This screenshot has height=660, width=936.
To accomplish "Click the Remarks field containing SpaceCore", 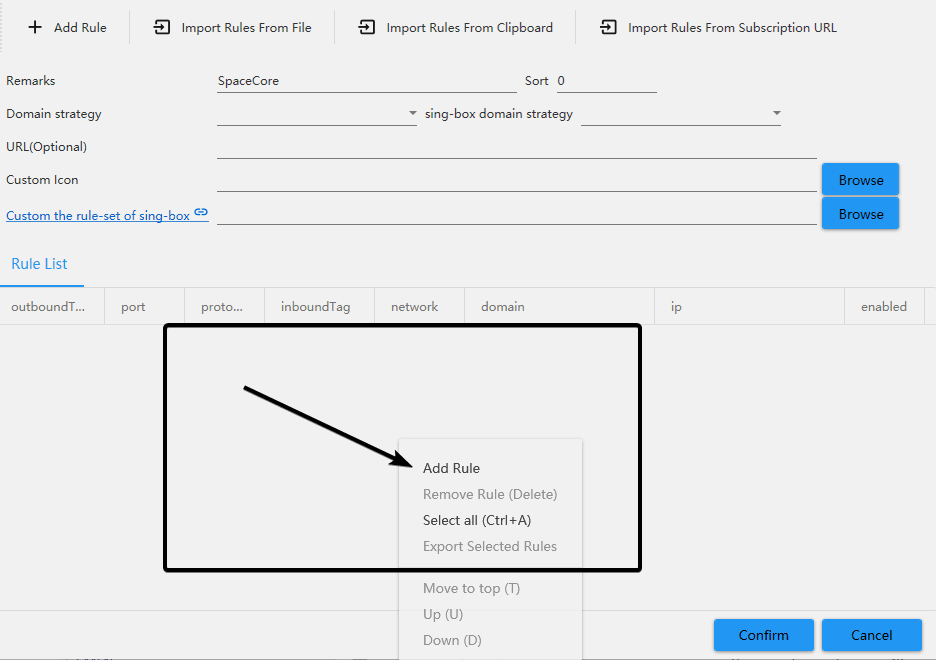I will click(x=366, y=81).
